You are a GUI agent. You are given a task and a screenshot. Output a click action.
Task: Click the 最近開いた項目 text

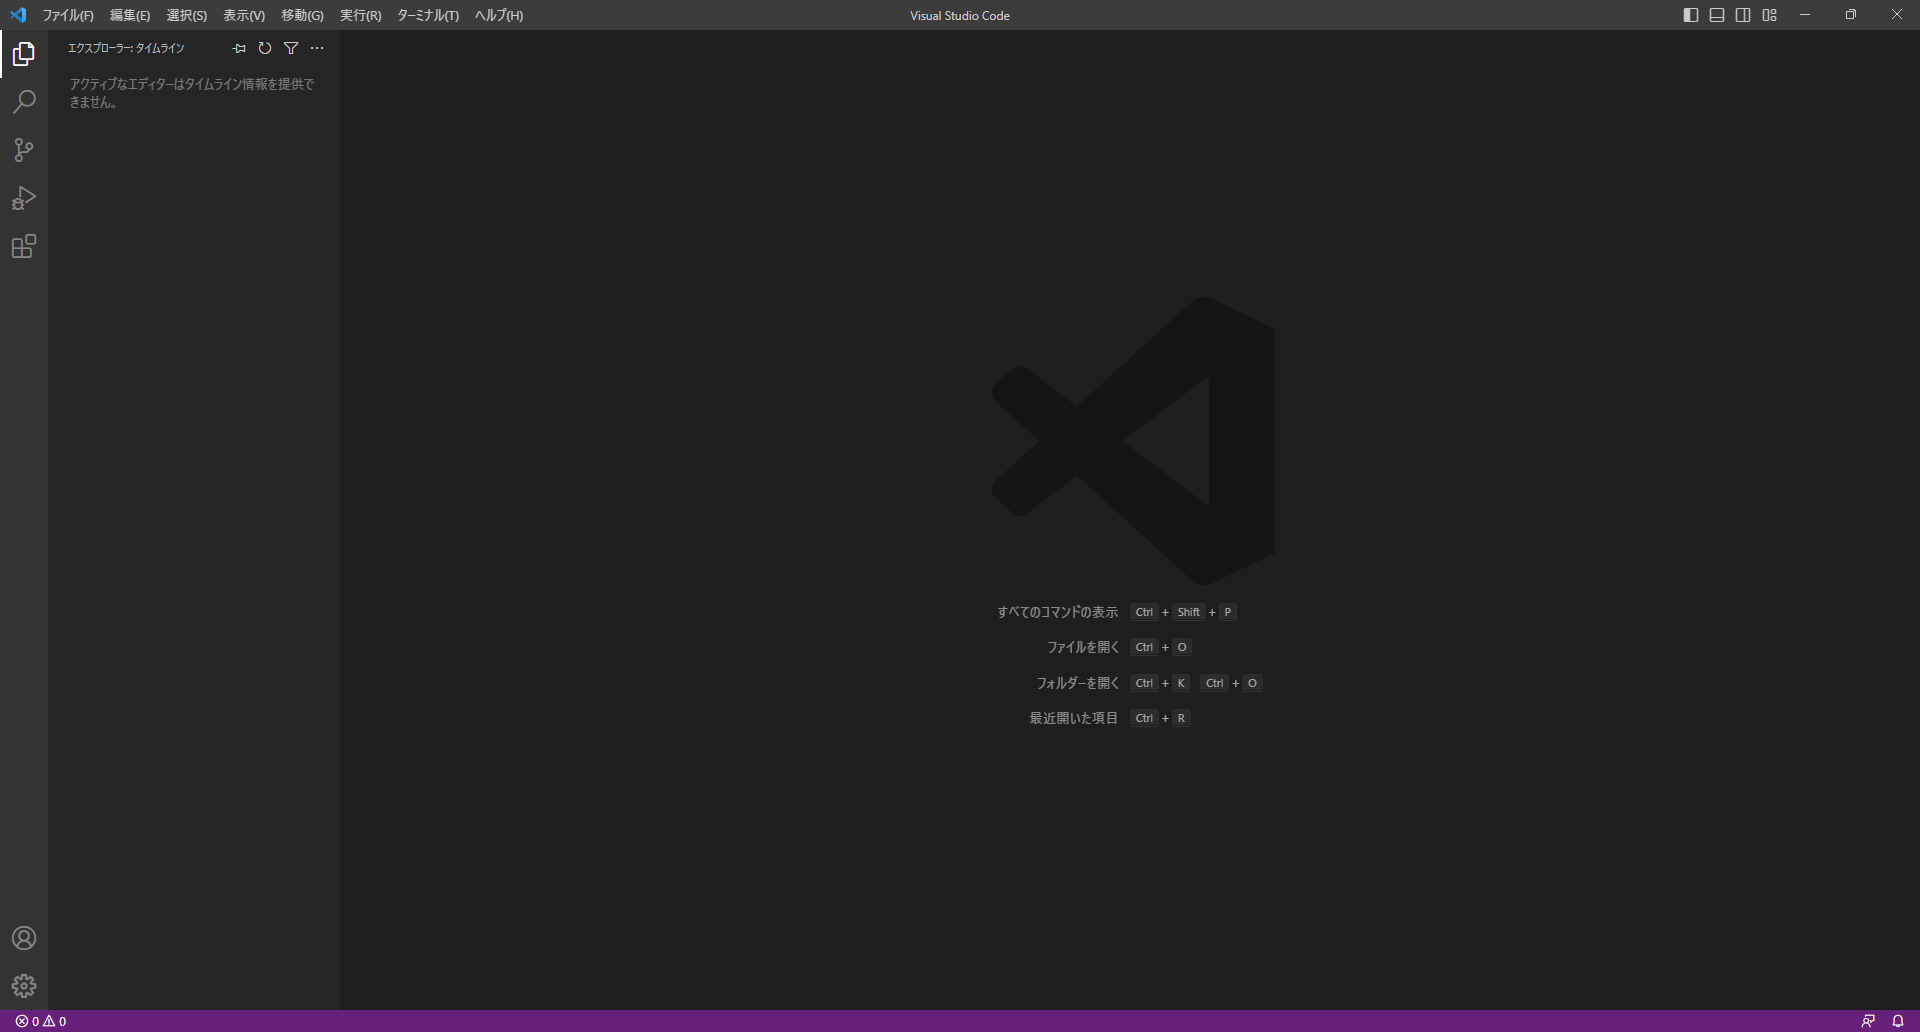1074,718
